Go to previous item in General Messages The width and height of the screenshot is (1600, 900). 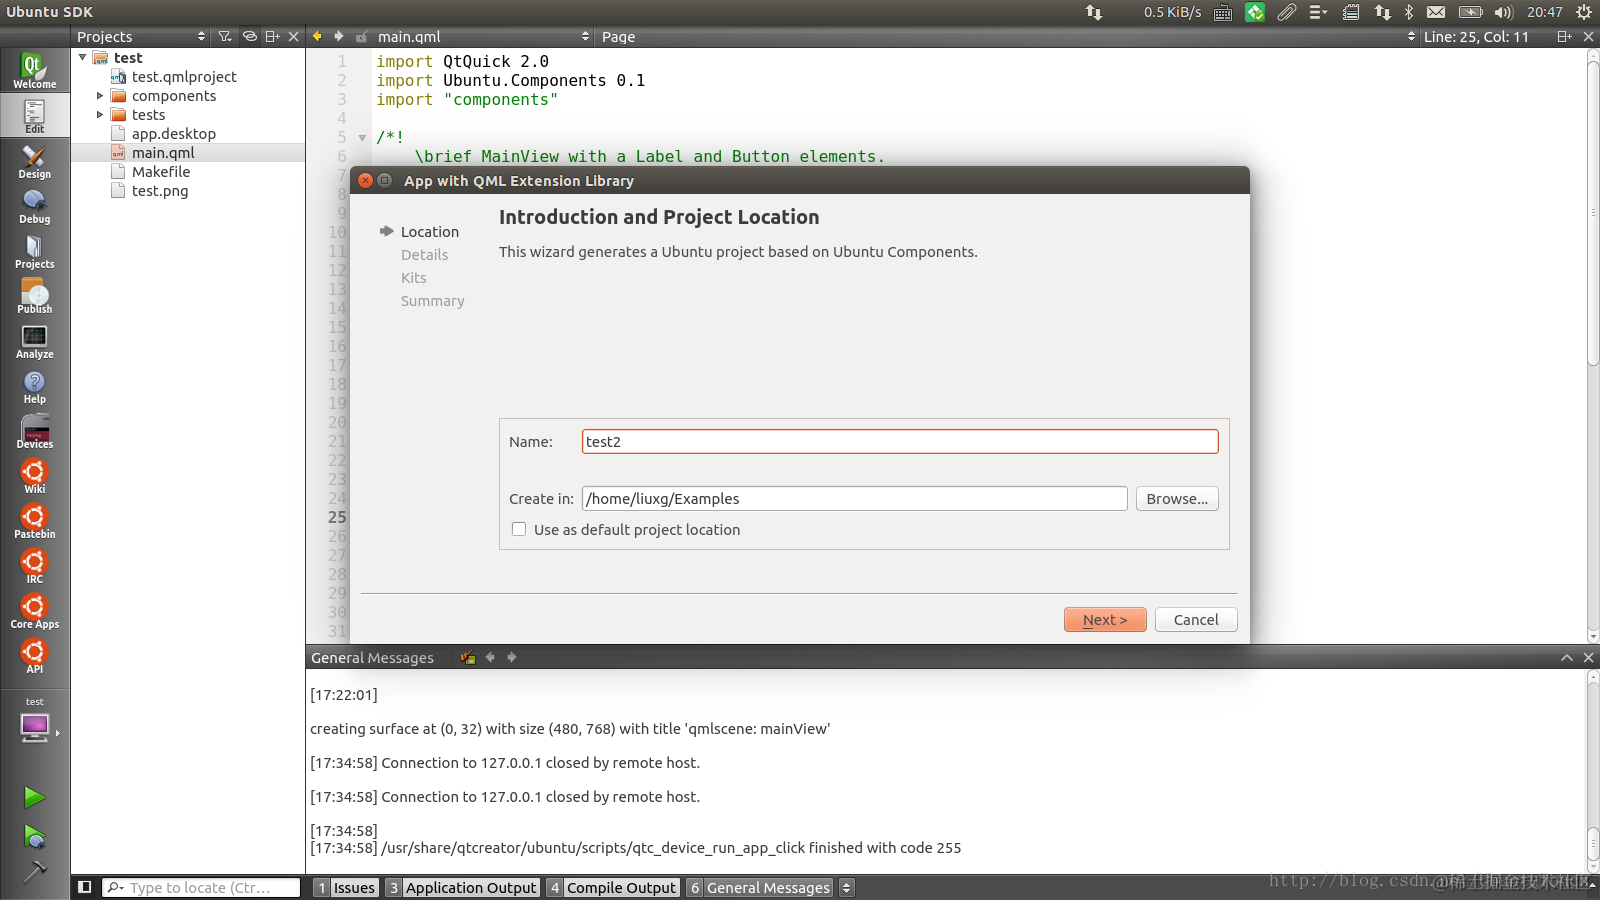point(490,657)
